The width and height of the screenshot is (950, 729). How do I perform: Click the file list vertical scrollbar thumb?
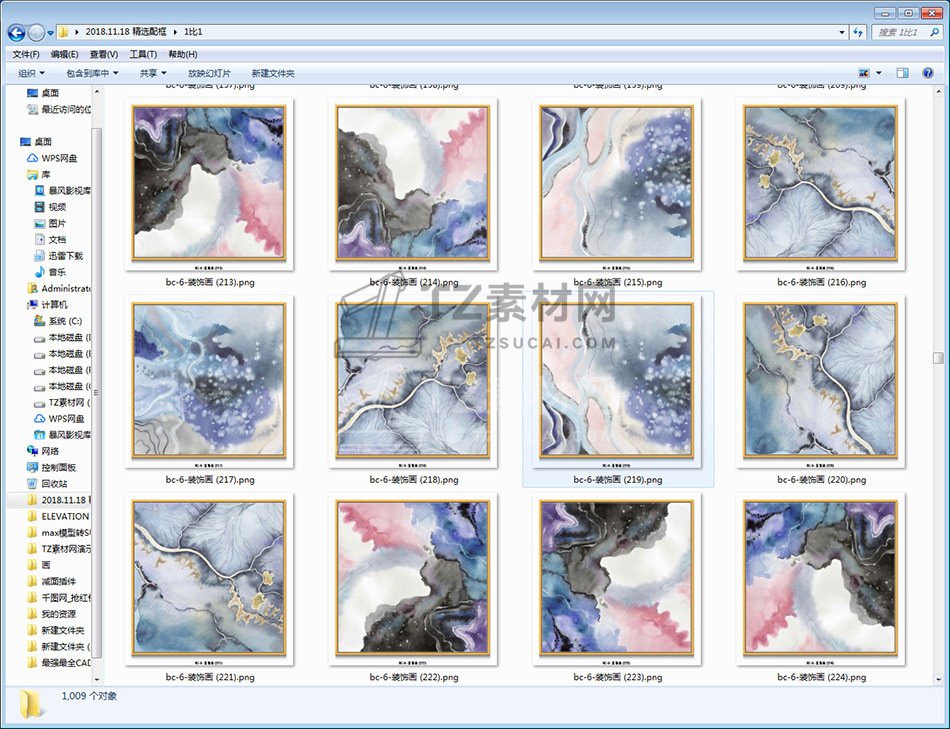click(938, 358)
